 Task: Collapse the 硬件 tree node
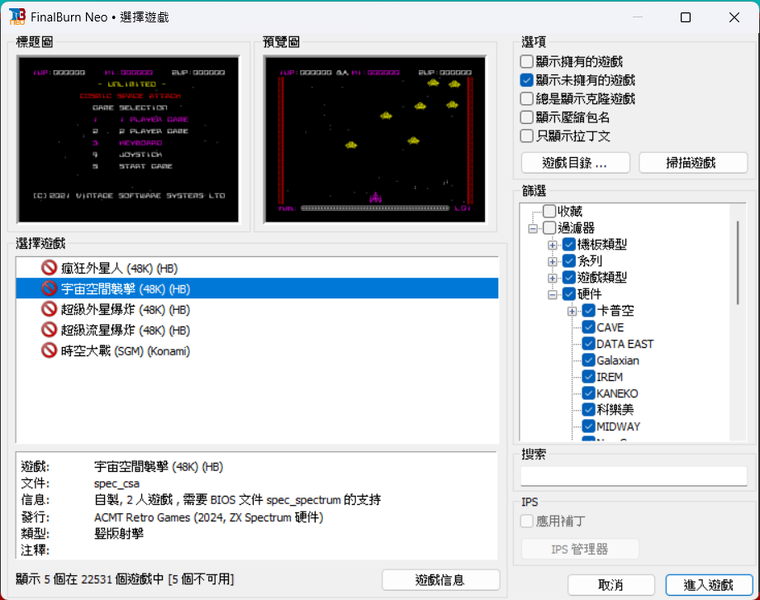pos(552,295)
